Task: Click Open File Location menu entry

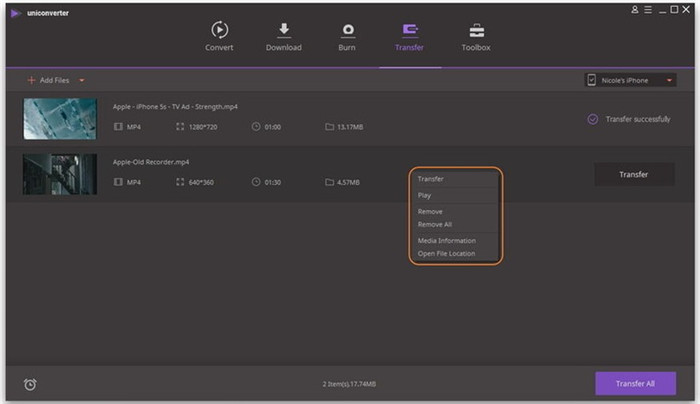Action: [446, 254]
